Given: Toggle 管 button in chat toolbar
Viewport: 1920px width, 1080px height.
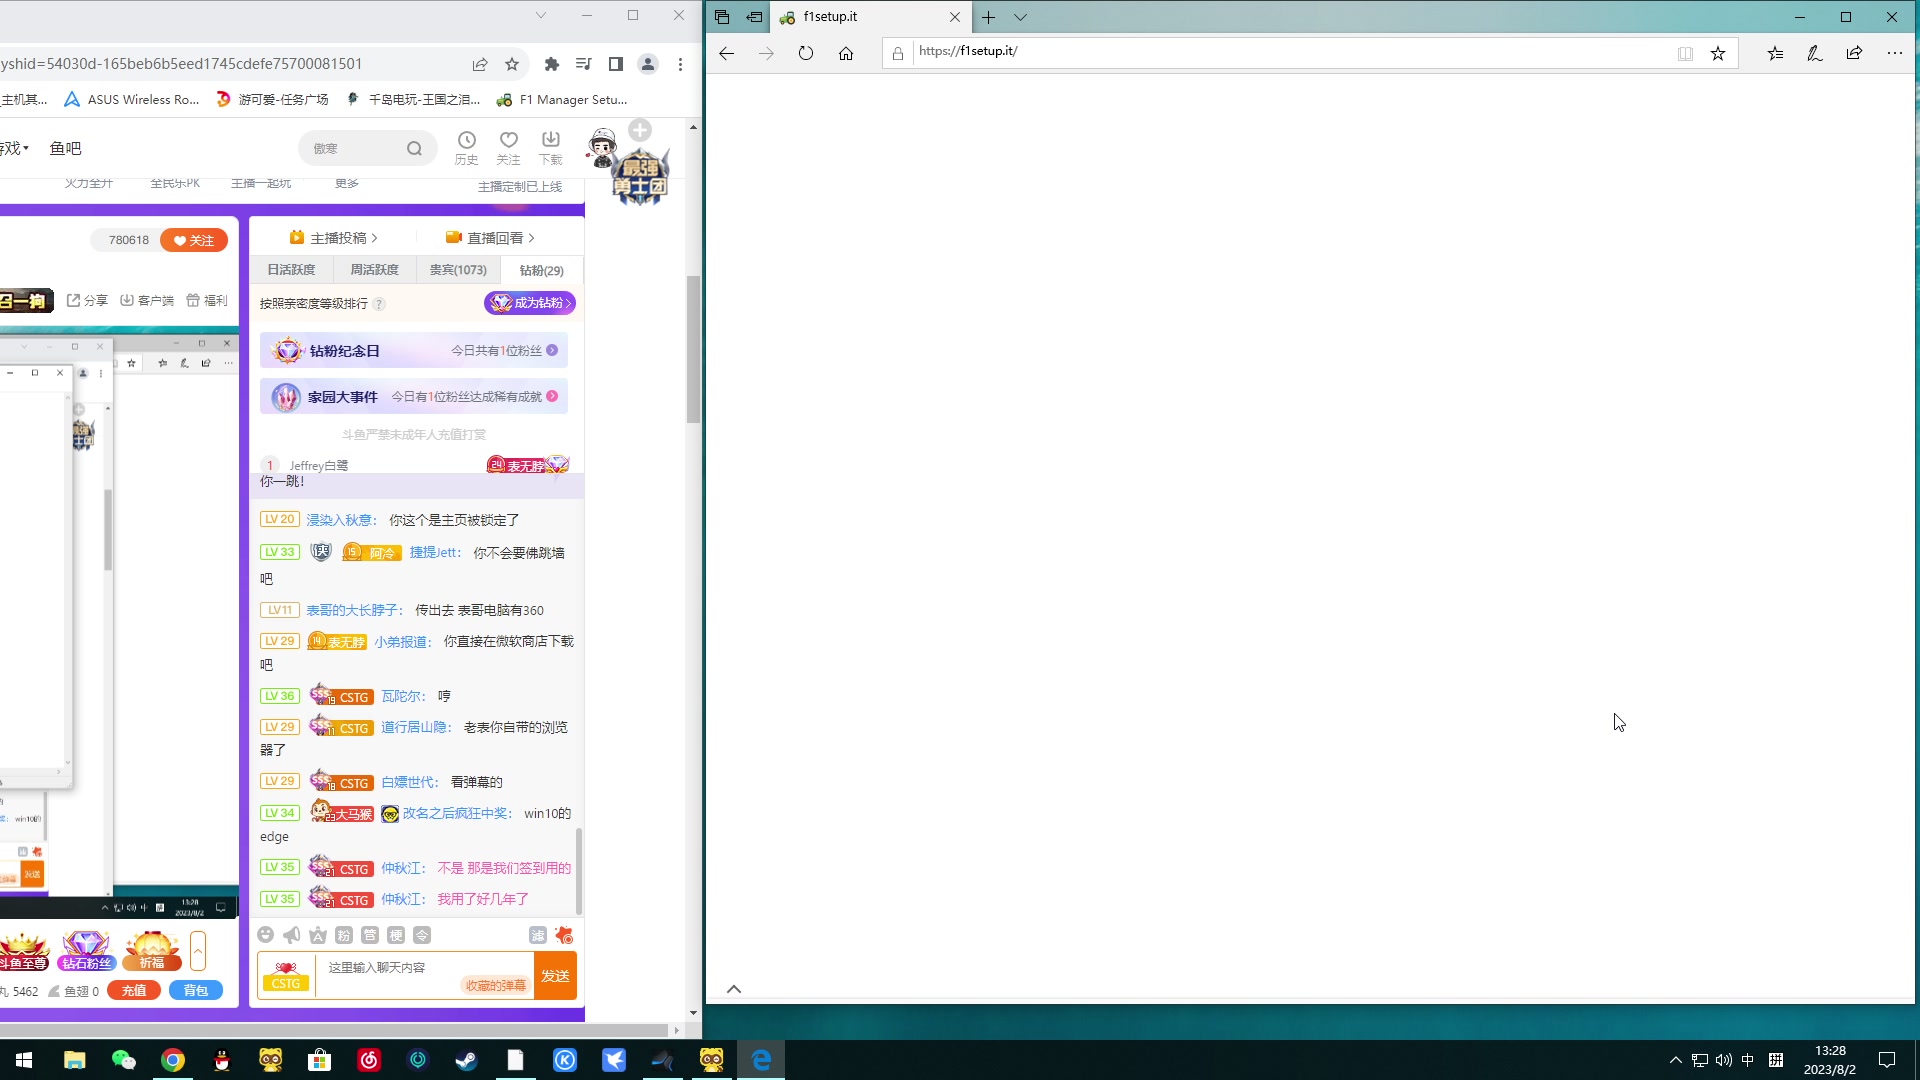Looking at the screenshot, I should point(370,935).
